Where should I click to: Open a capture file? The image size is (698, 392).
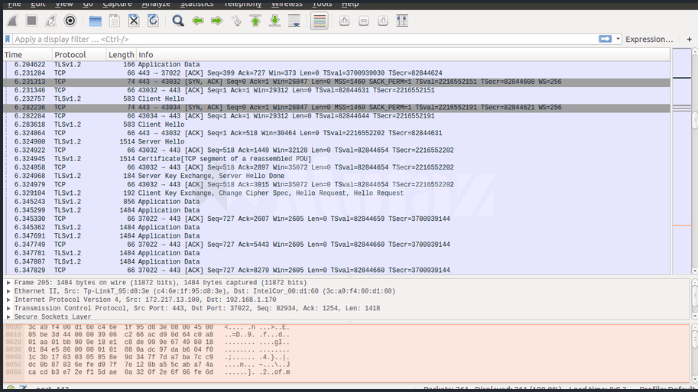click(95, 21)
